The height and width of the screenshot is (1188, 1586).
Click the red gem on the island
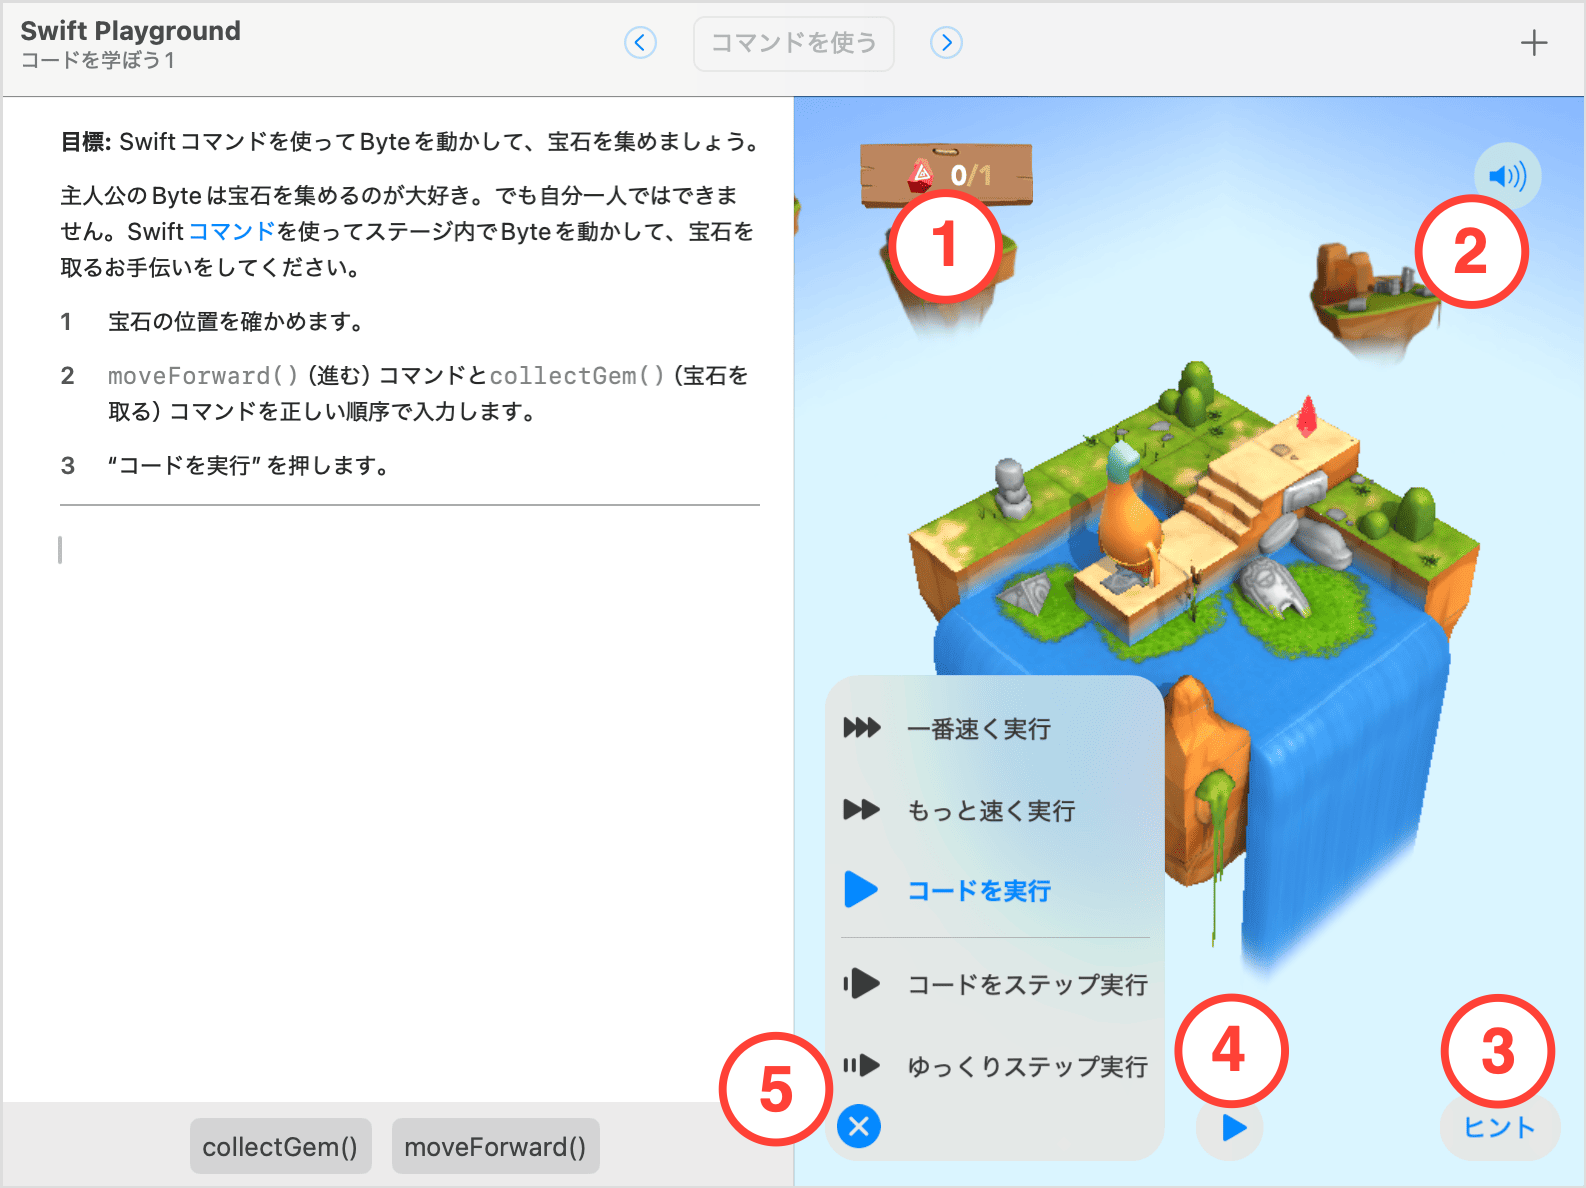(1306, 415)
